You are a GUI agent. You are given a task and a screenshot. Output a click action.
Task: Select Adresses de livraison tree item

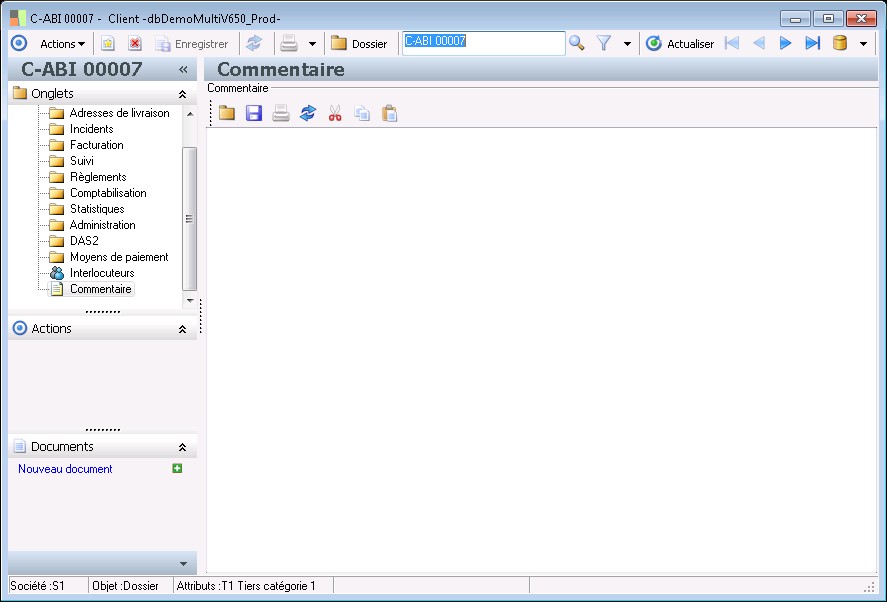pos(119,113)
